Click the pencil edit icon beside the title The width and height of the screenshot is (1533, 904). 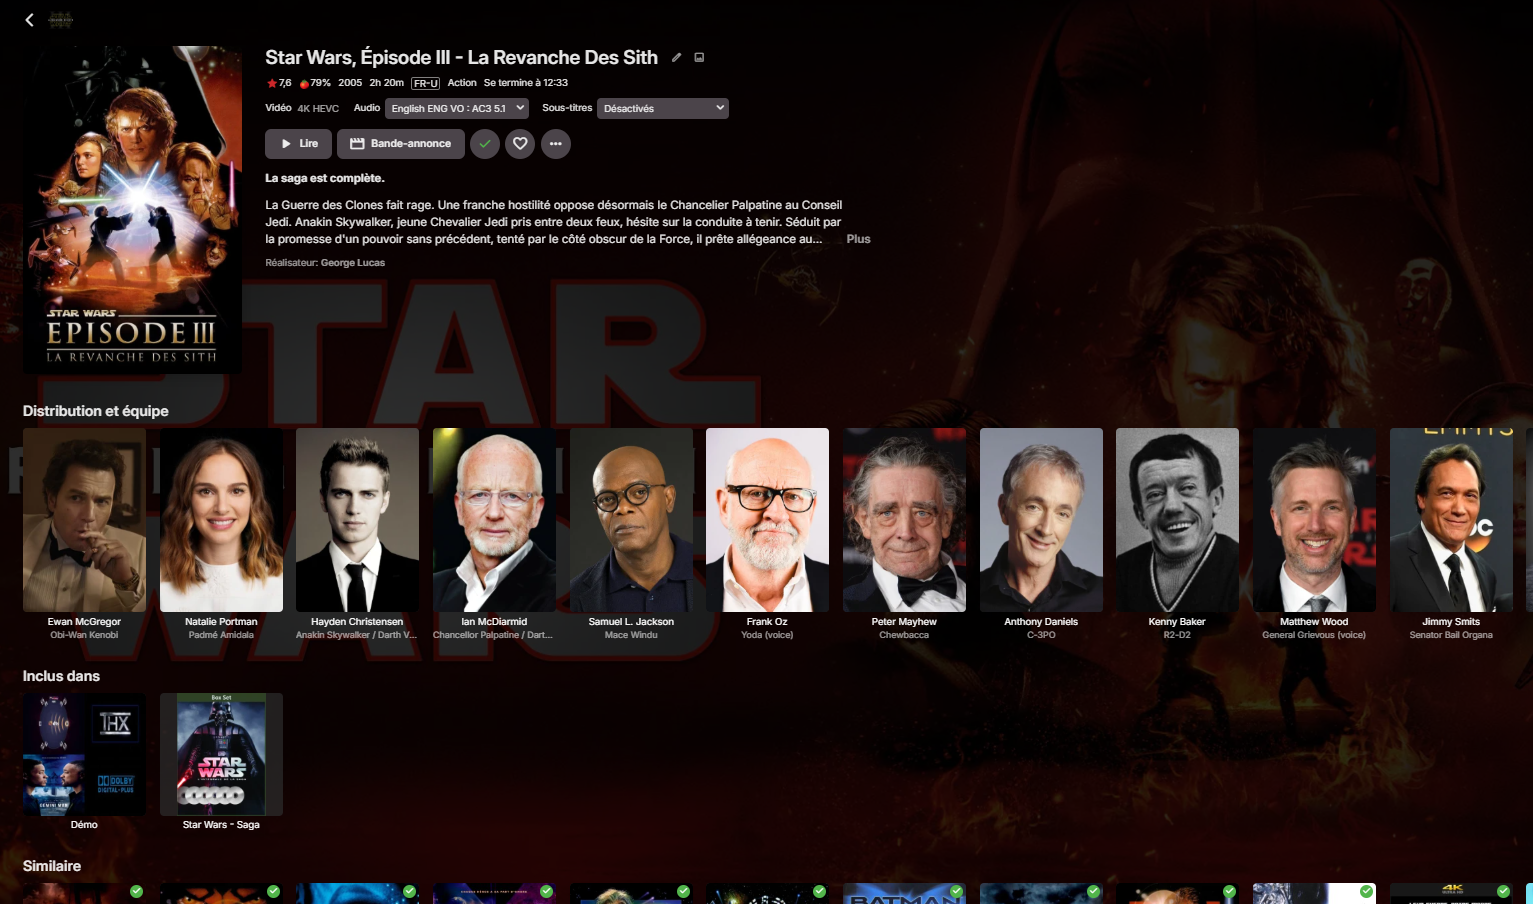pos(676,58)
